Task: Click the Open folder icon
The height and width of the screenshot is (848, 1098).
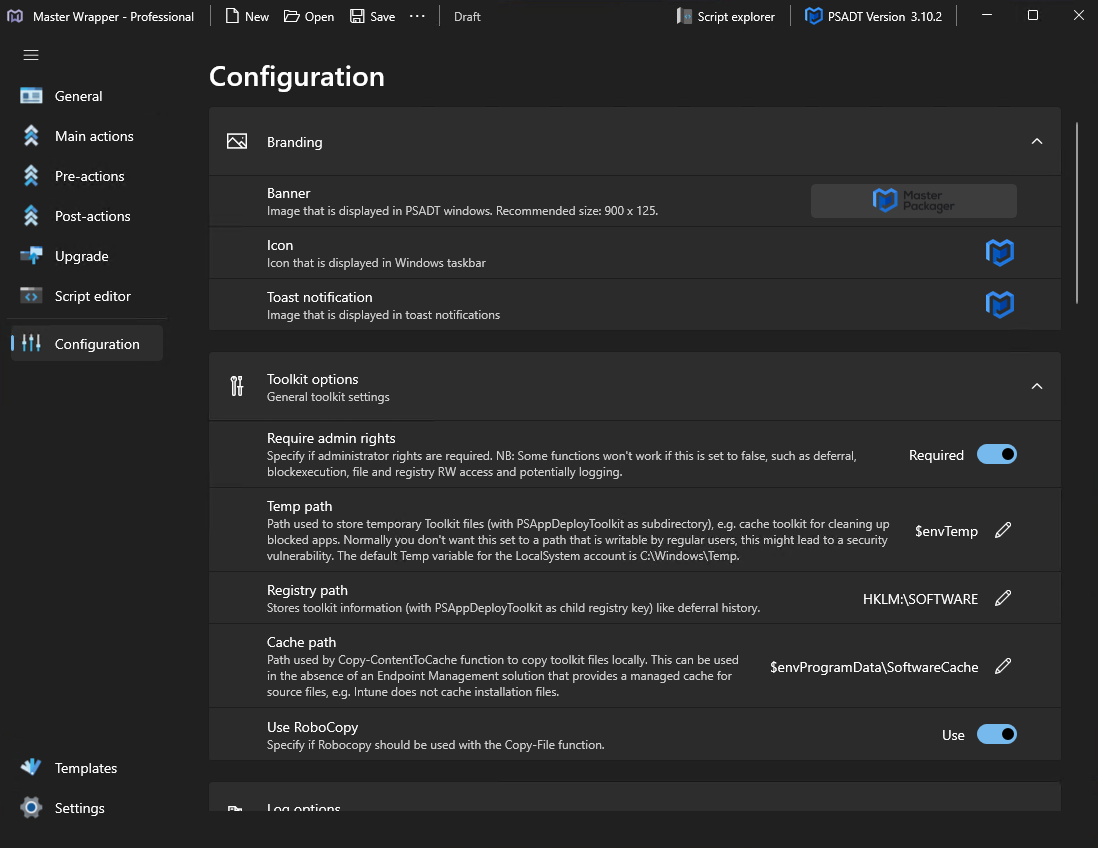Action: (291, 16)
